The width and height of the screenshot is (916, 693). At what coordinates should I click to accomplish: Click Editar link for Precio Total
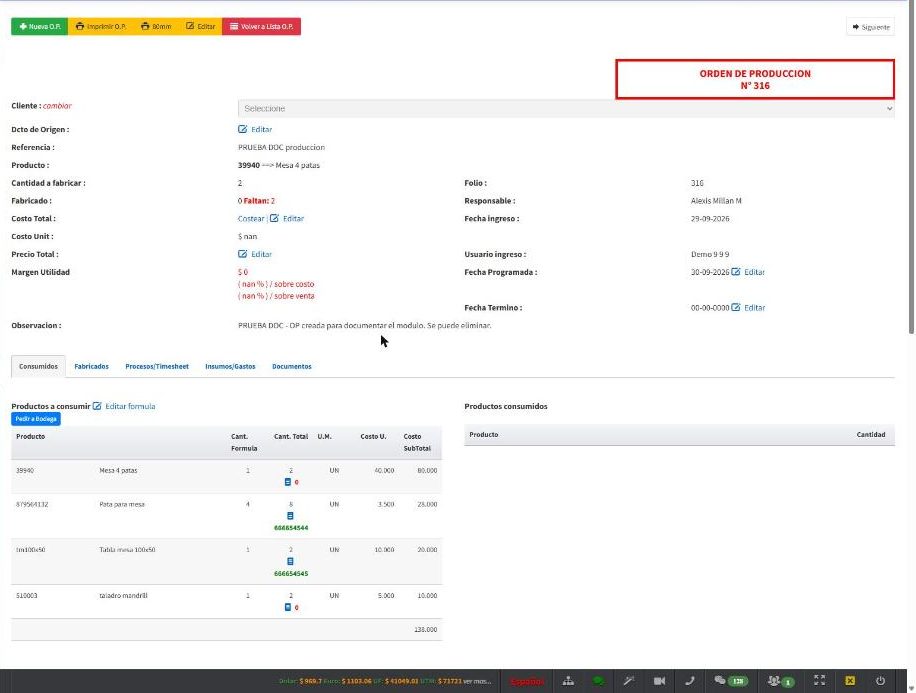point(255,254)
